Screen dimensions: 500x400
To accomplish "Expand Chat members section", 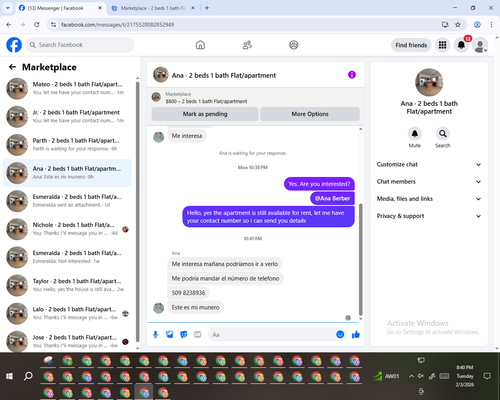I will tap(429, 182).
